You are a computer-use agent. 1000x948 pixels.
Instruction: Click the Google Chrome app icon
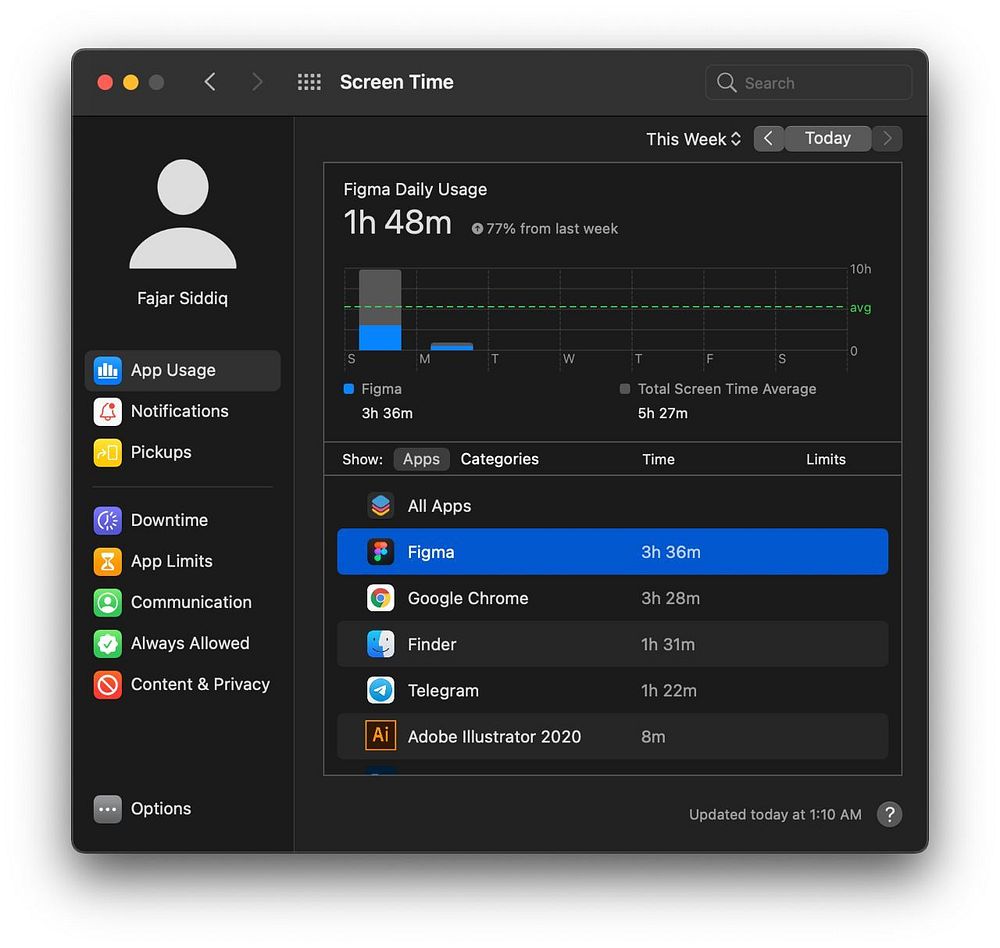point(381,598)
